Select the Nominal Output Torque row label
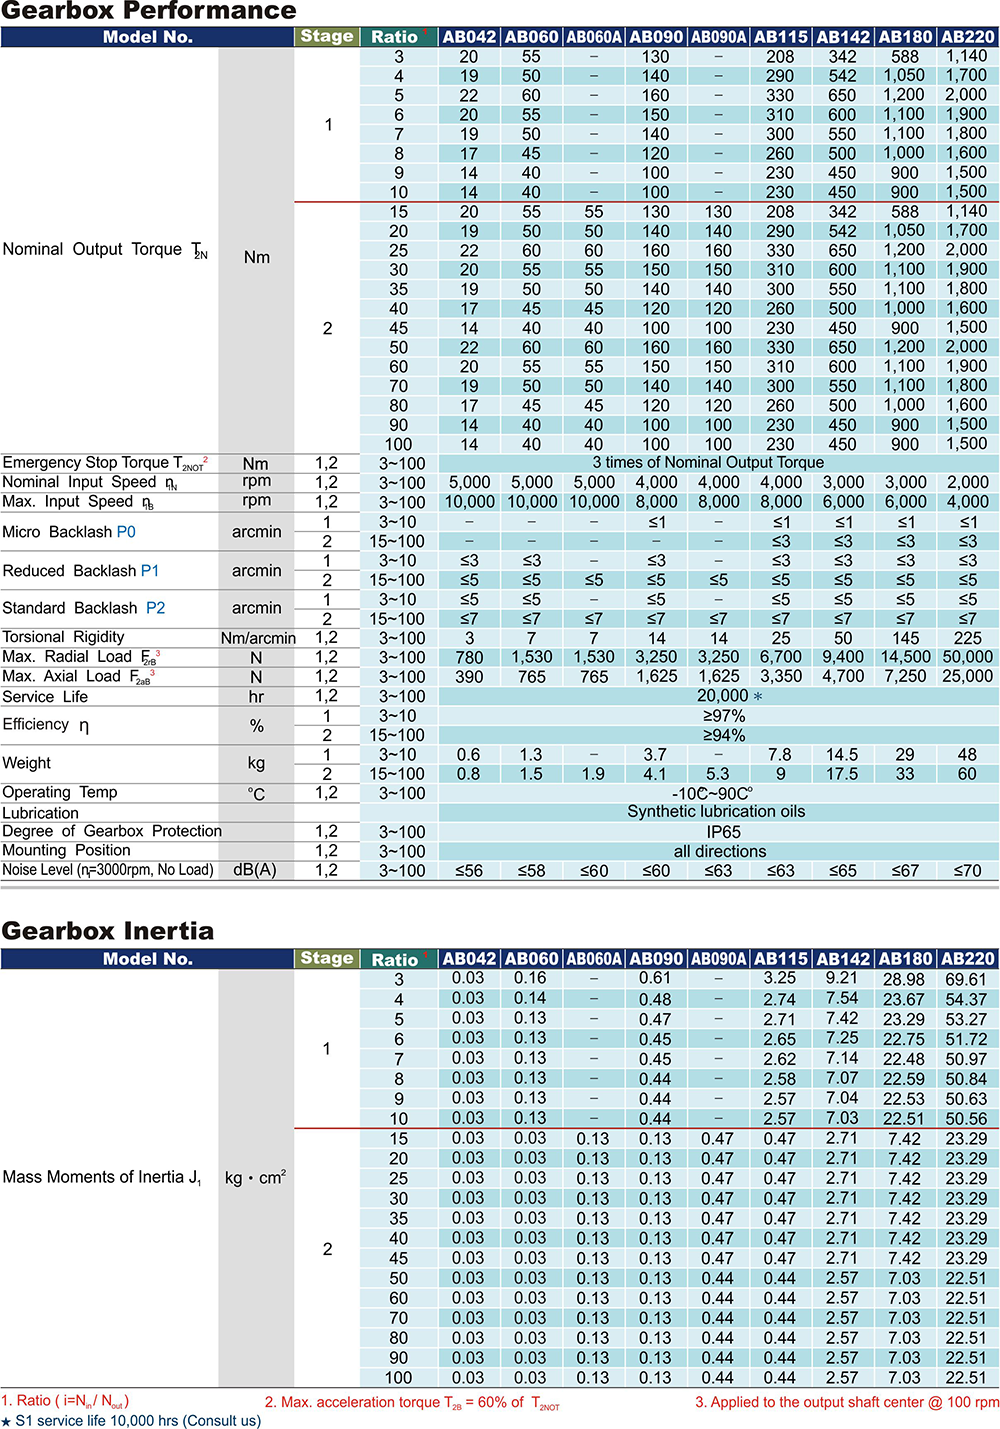This screenshot has width=1000, height=1429. 105,250
